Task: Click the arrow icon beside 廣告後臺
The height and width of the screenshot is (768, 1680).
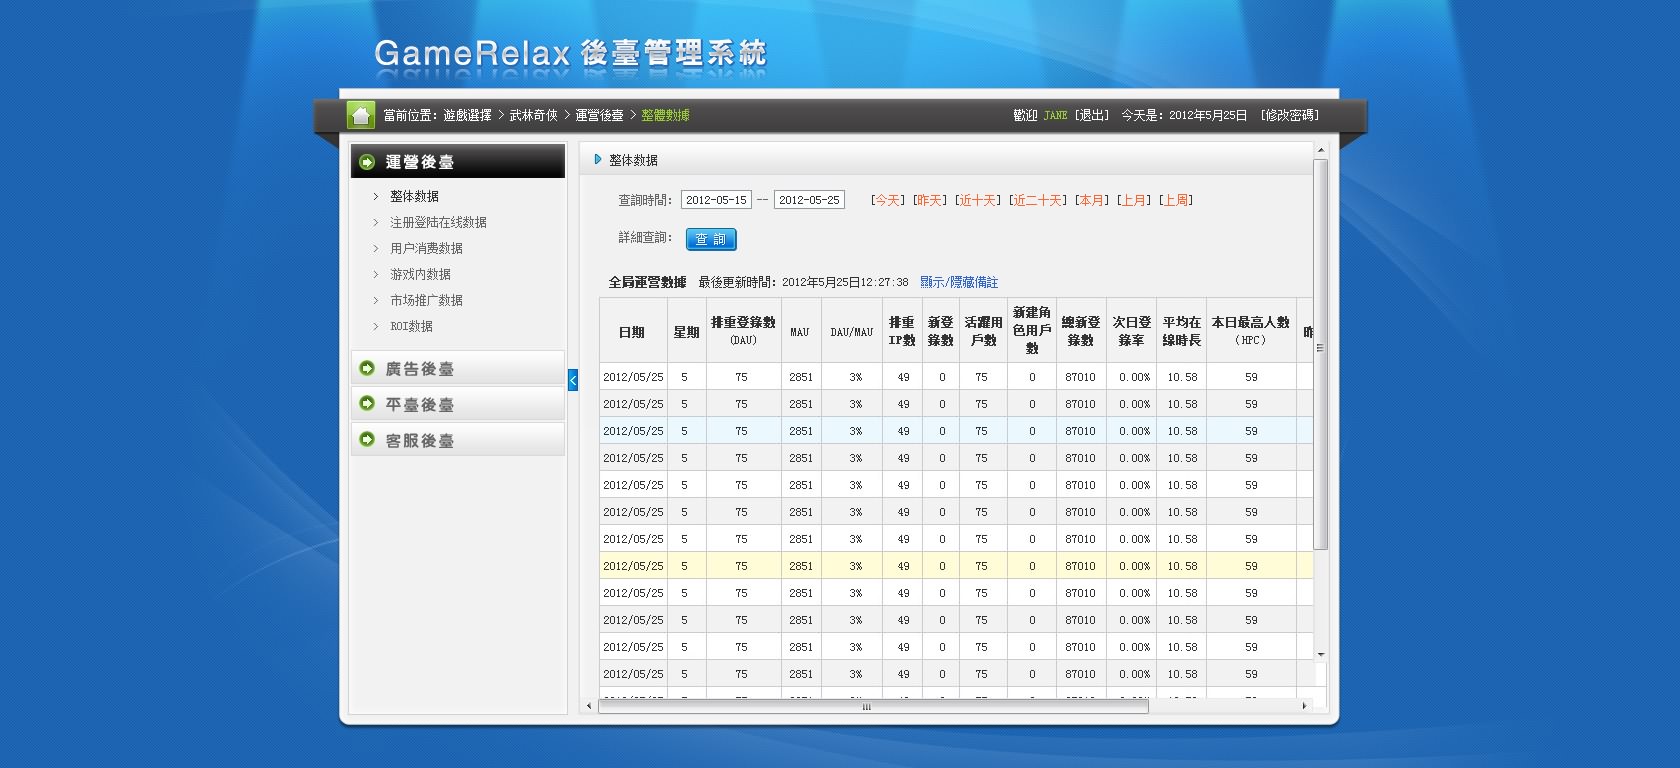Action: tap(367, 368)
